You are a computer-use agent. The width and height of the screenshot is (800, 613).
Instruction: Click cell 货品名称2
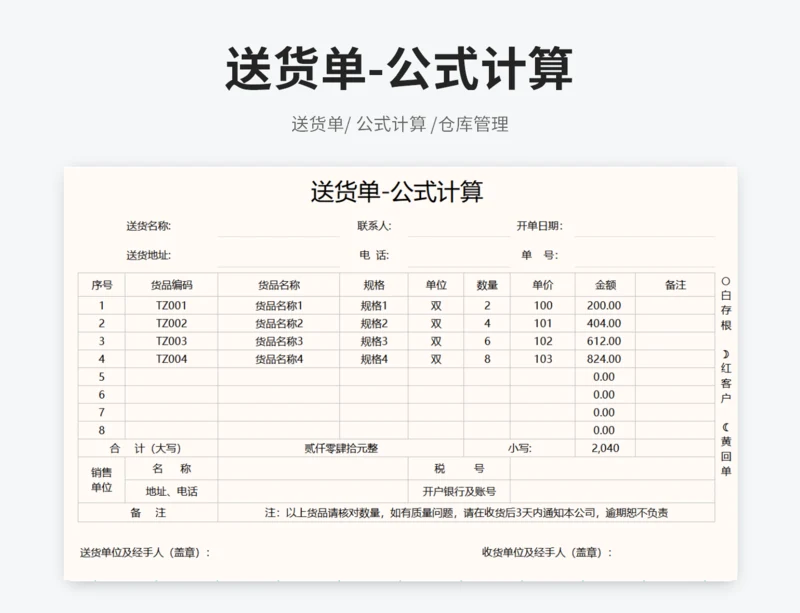tap(279, 324)
